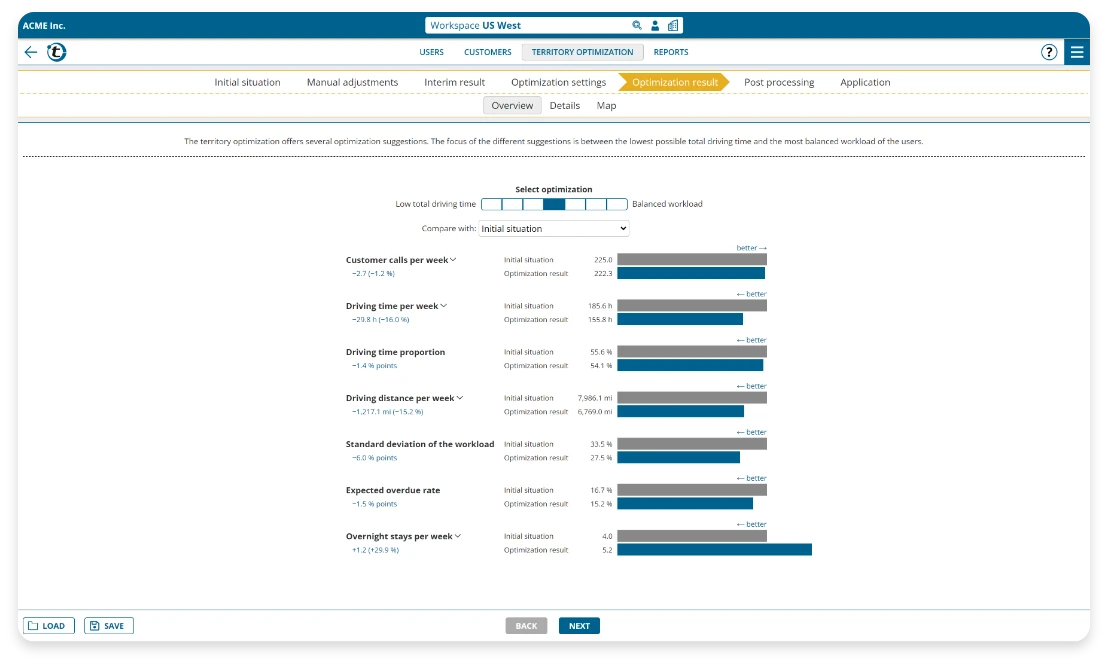This screenshot has width=1108, height=666.
Task: Pick the optimization segment nearest 'Low total driving time'
Action: (x=491, y=204)
